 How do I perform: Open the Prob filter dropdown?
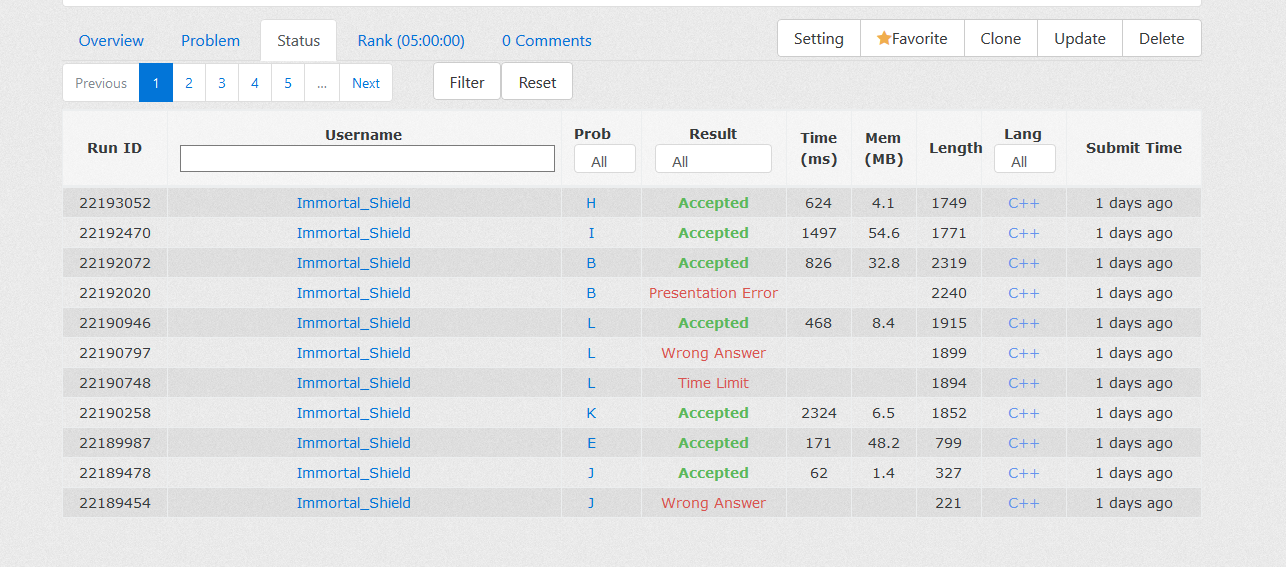(x=604, y=161)
